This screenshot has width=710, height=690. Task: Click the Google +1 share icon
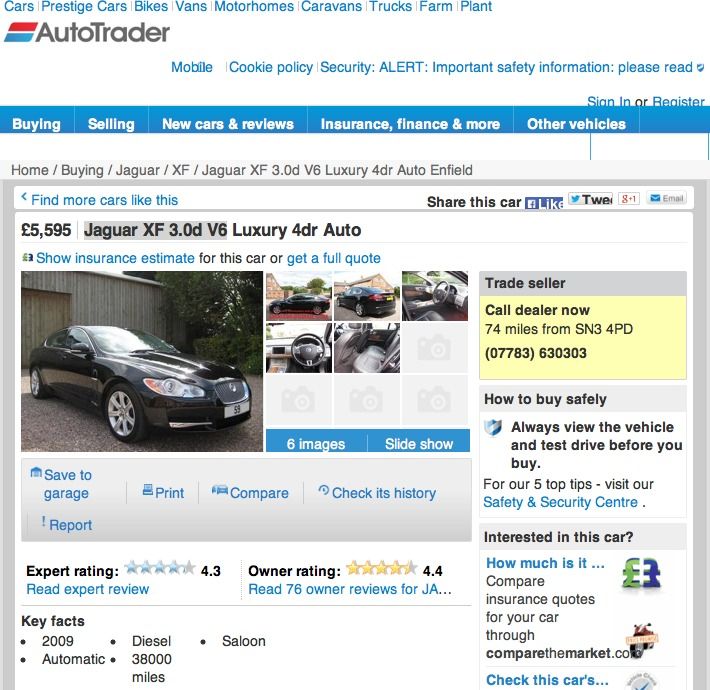point(629,198)
